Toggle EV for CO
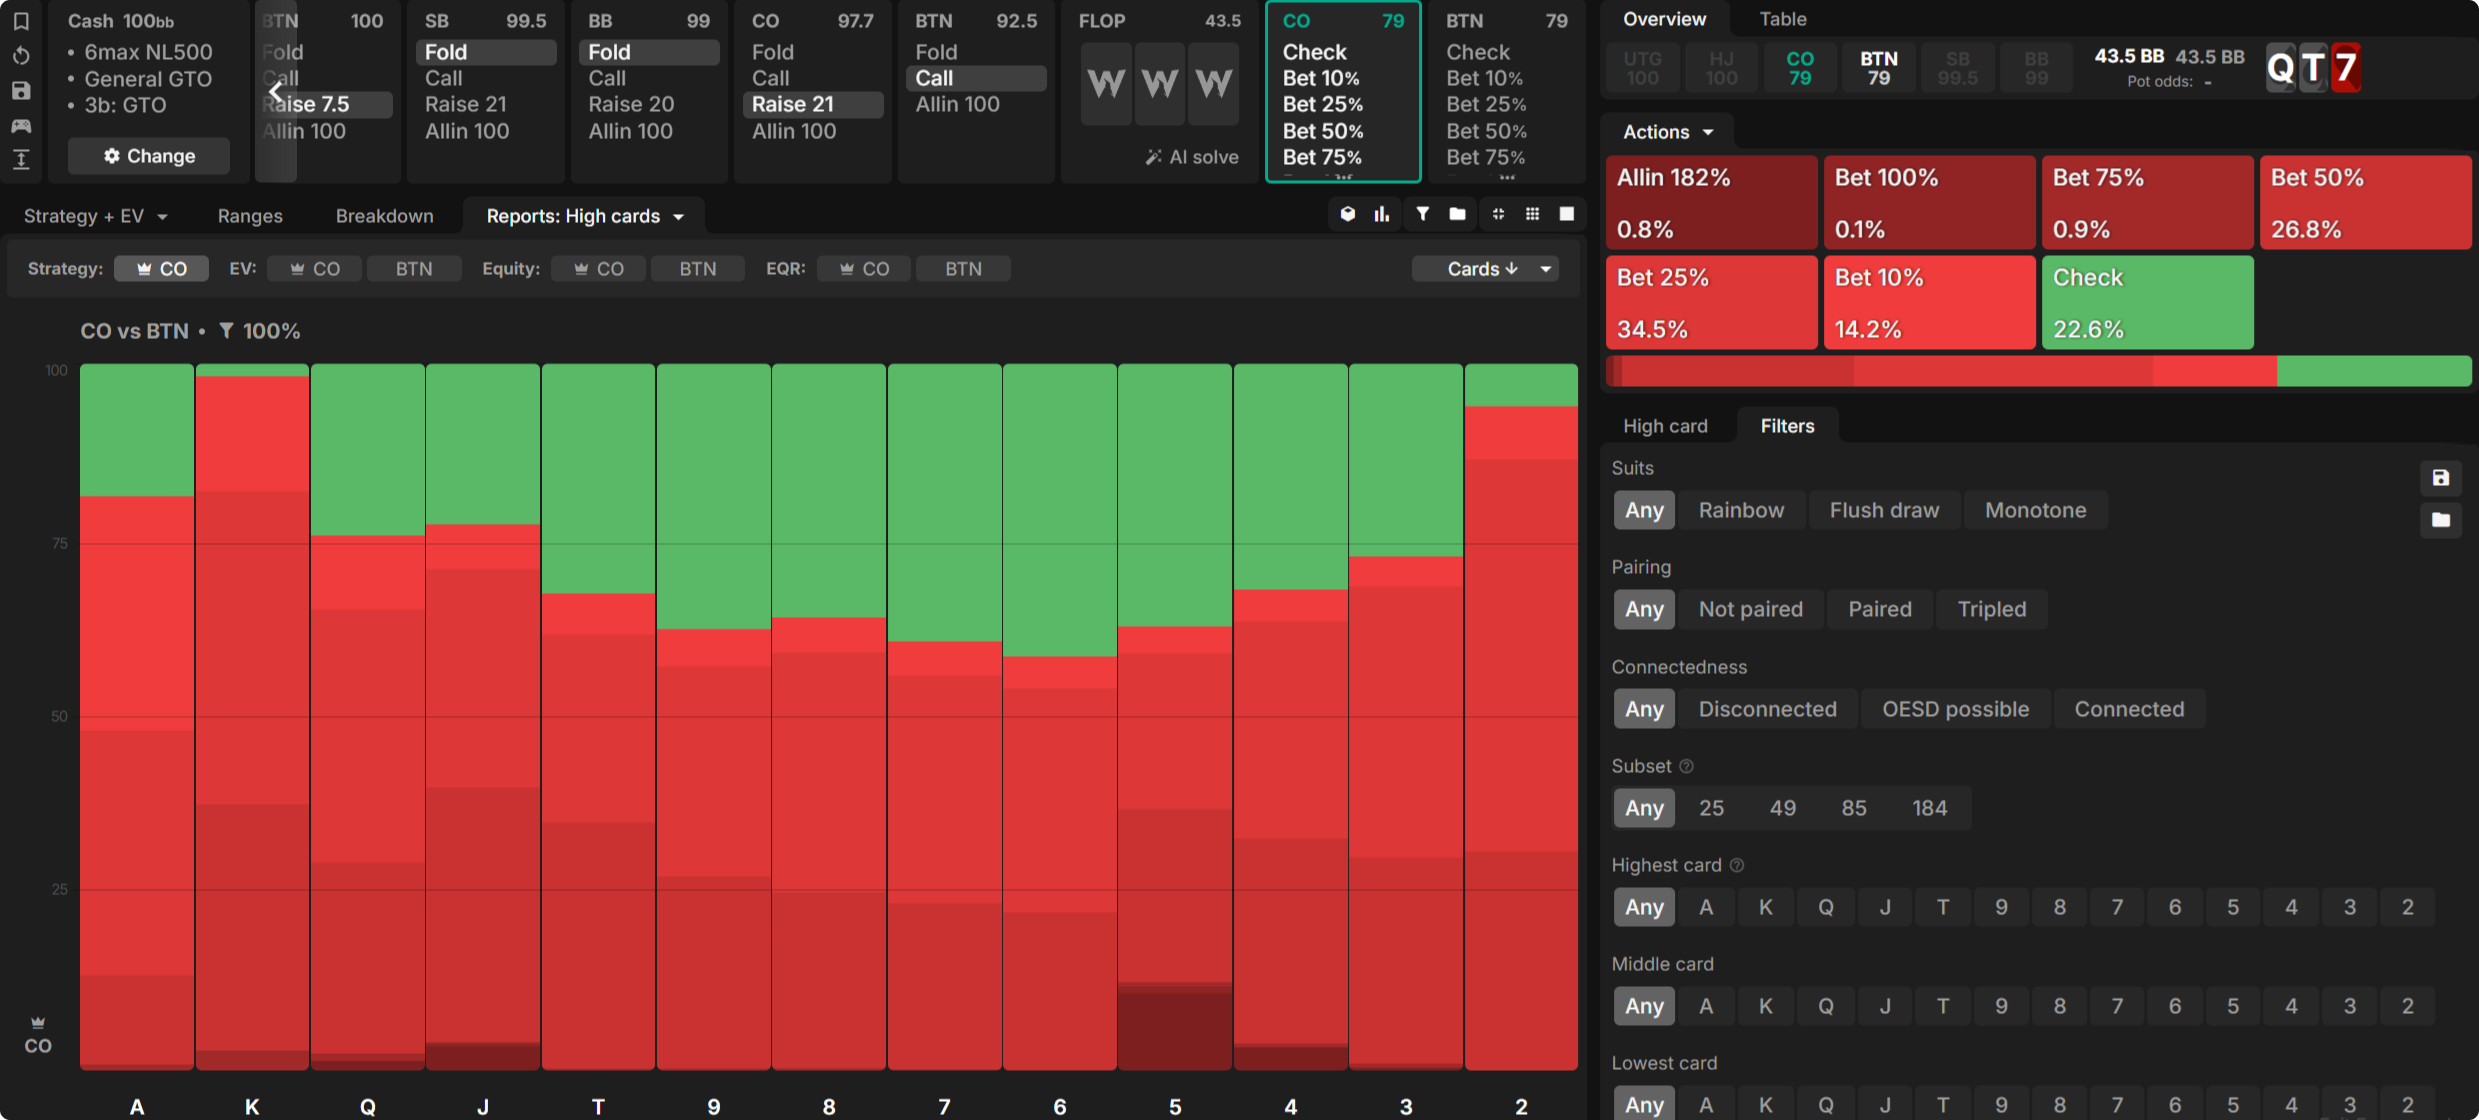This screenshot has width=2479, height=1120. (315, 269)
